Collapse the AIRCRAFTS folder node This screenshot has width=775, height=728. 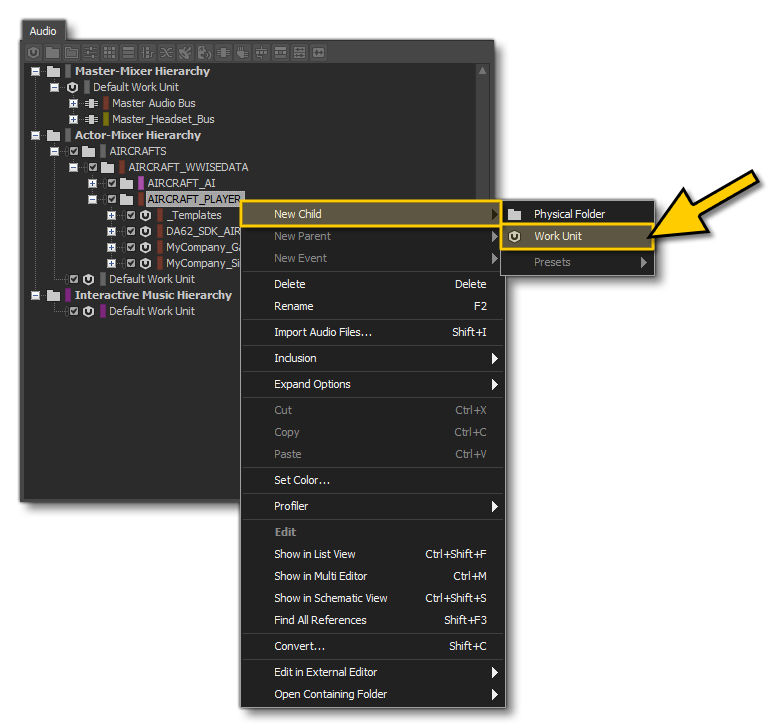[54, 151]
